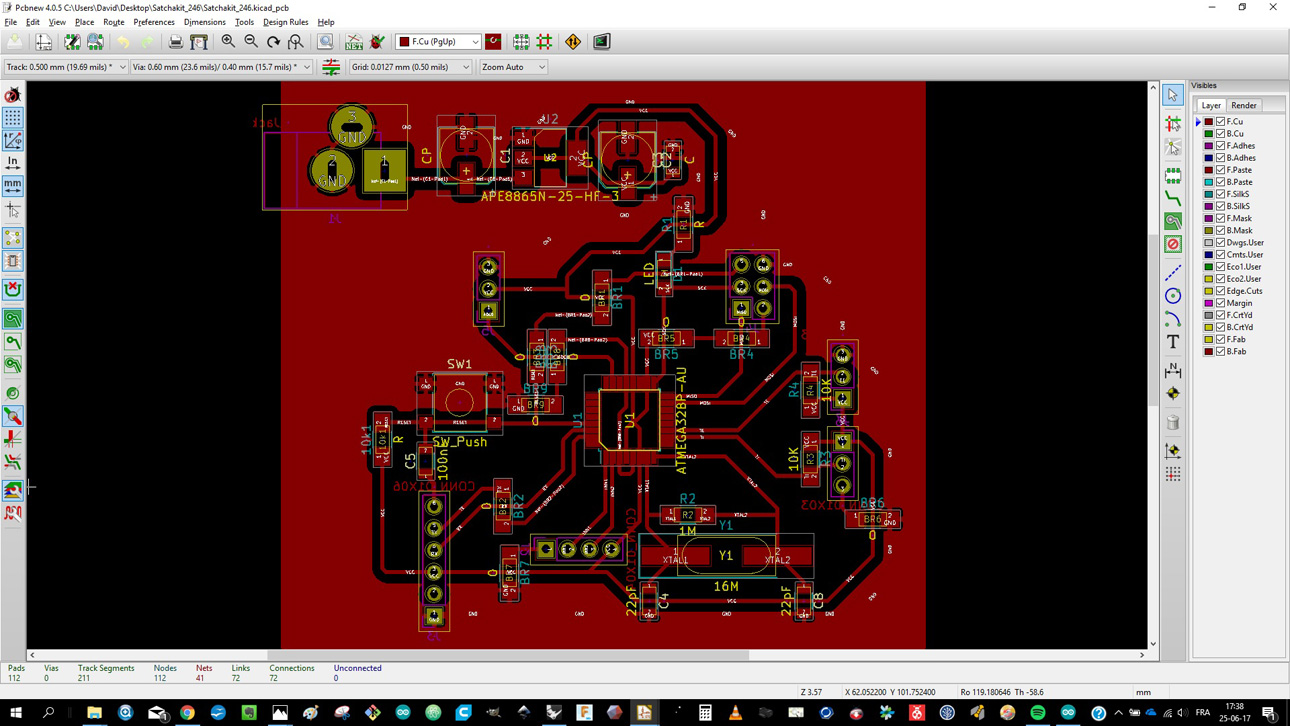Click the Eco1.User layer color swatch

[1208, 267]
